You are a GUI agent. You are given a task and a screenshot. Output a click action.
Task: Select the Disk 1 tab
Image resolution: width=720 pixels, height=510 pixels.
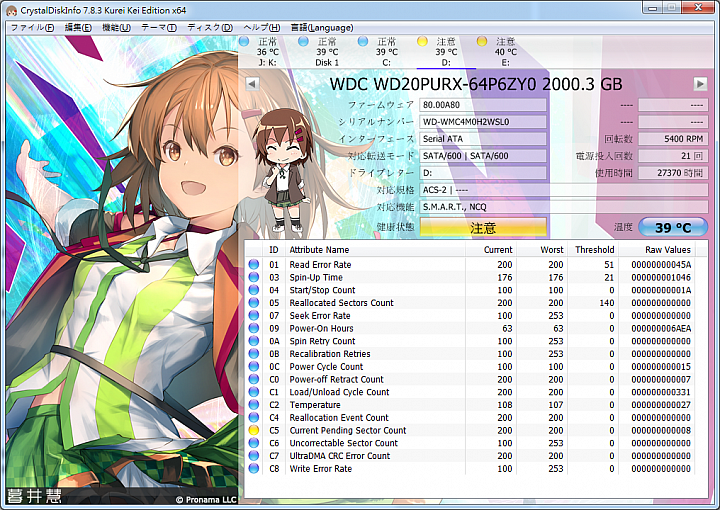pyautogui.click(x=327, y=52)
